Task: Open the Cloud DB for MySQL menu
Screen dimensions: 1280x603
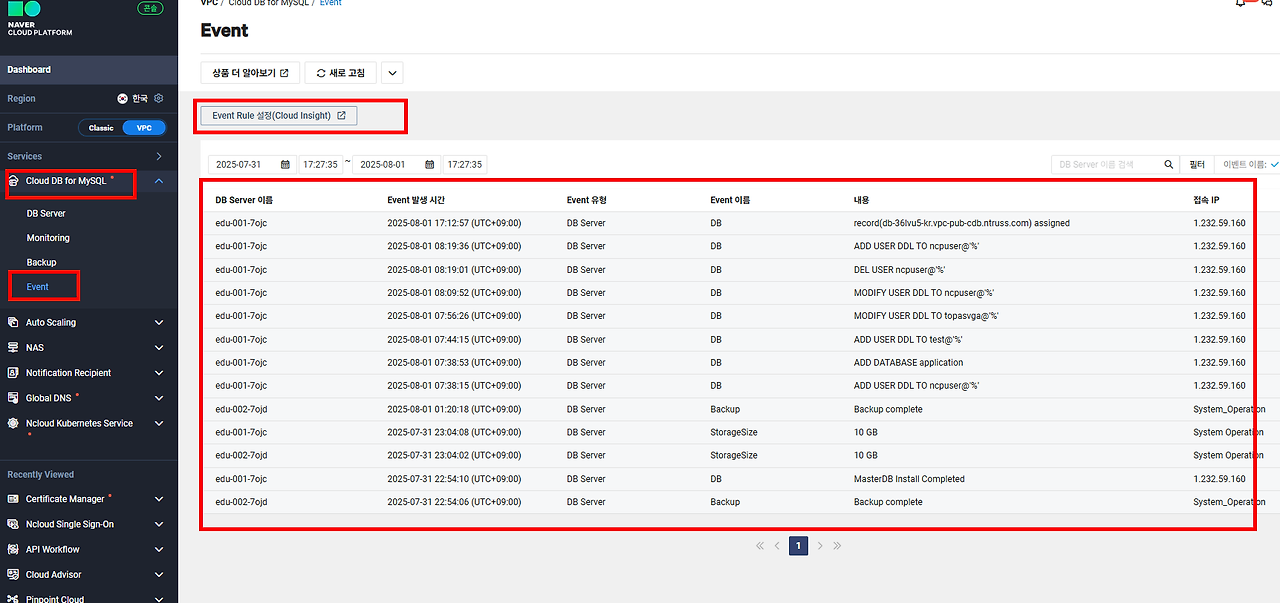Action: click(x=66, y=181)
